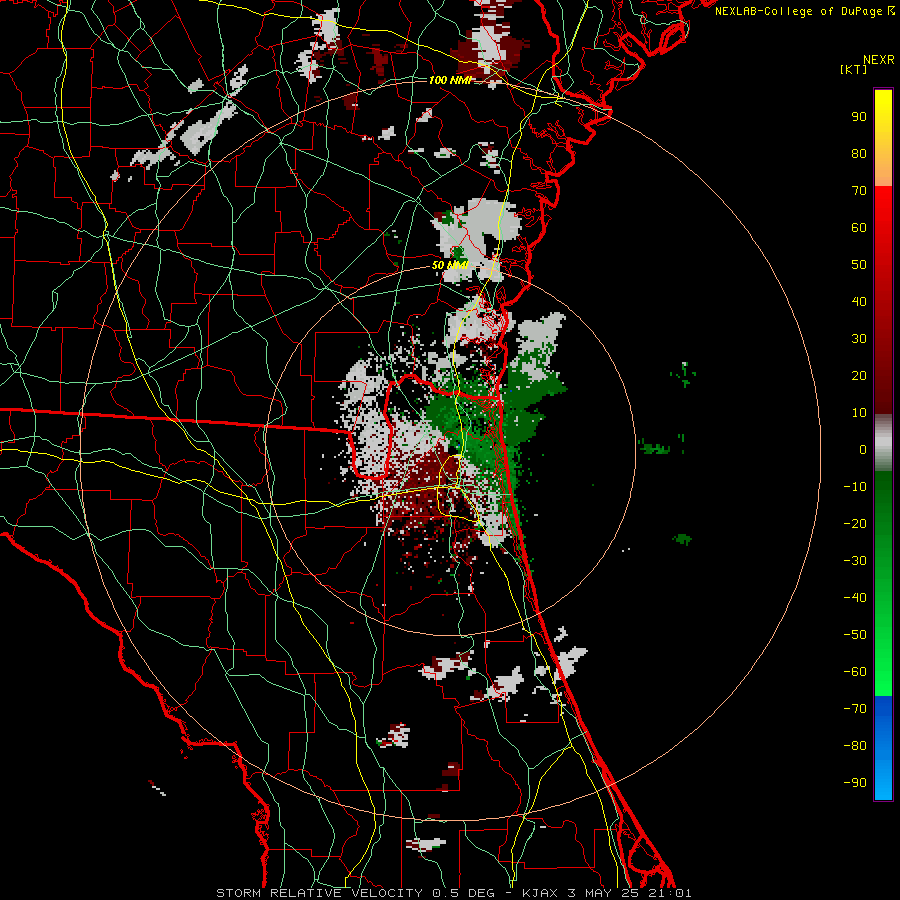
Task: Click the NEXR label above the color scale
Action: (878, 60)
